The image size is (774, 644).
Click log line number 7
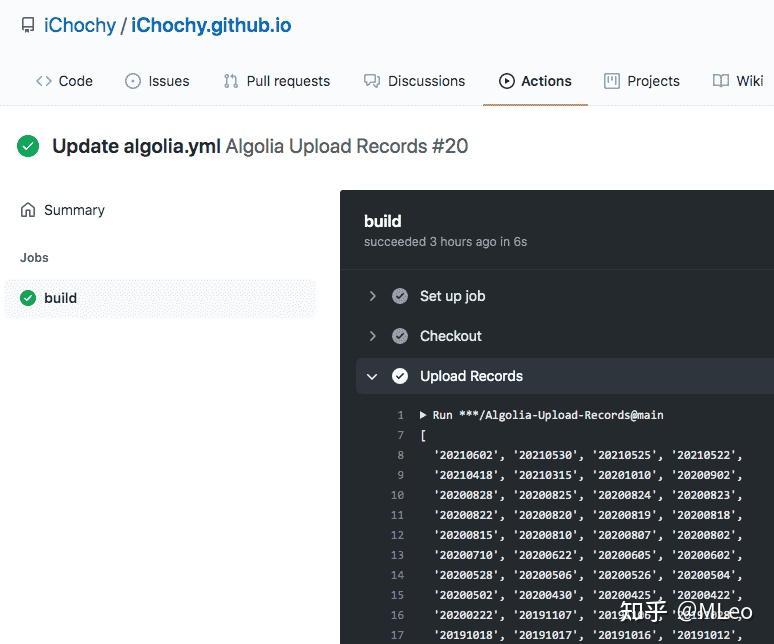[x=401, y=435]
